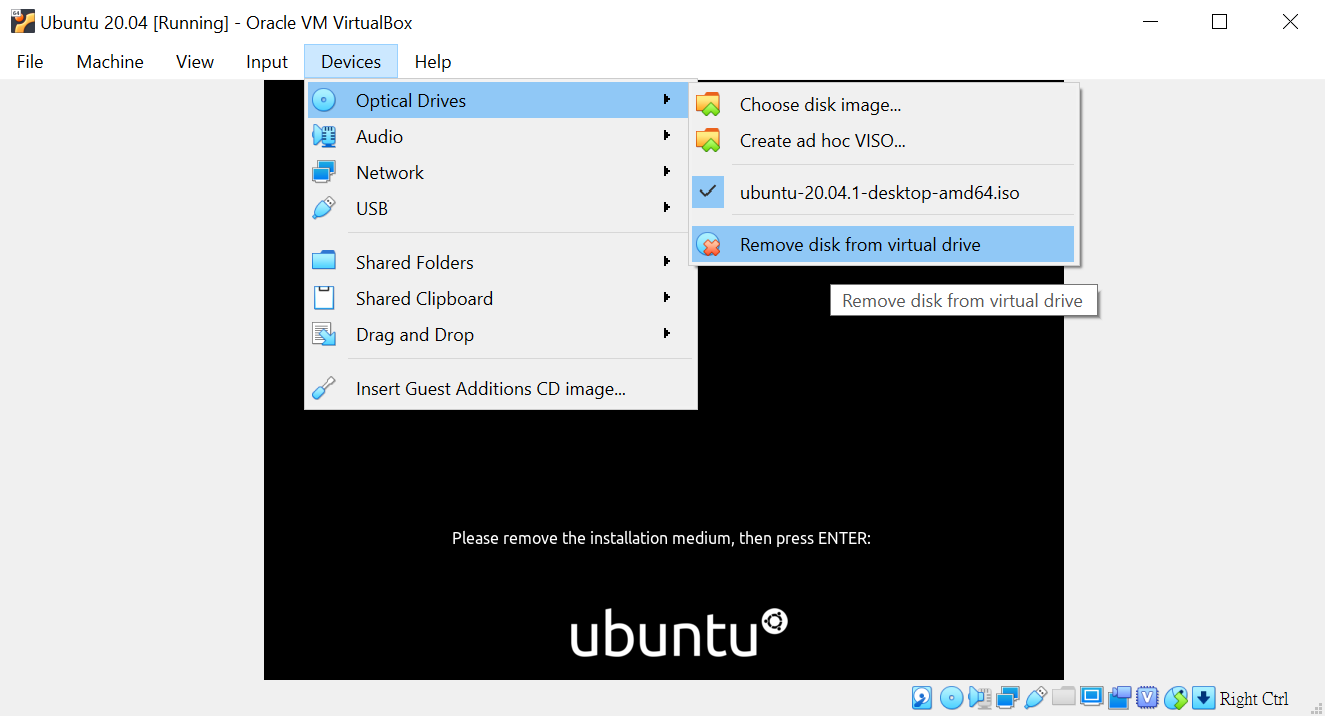Click the USB label in Devices menu
The width and height of the screenshot is (1325, 716).
[372, 209]
